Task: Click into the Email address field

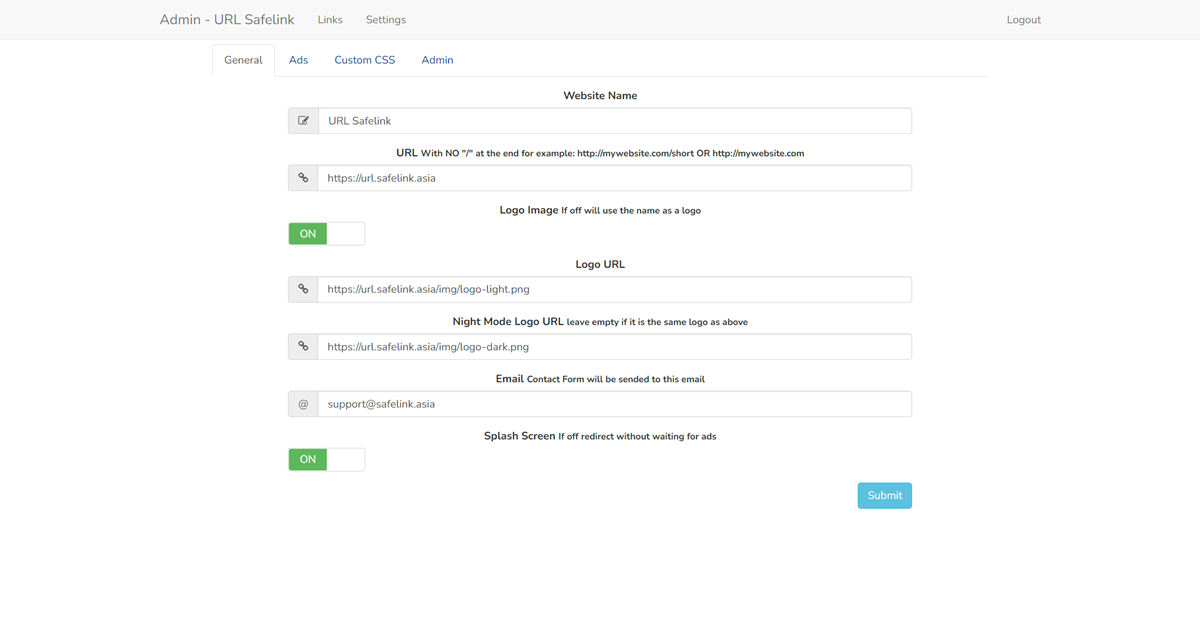Action: [614, 404]
